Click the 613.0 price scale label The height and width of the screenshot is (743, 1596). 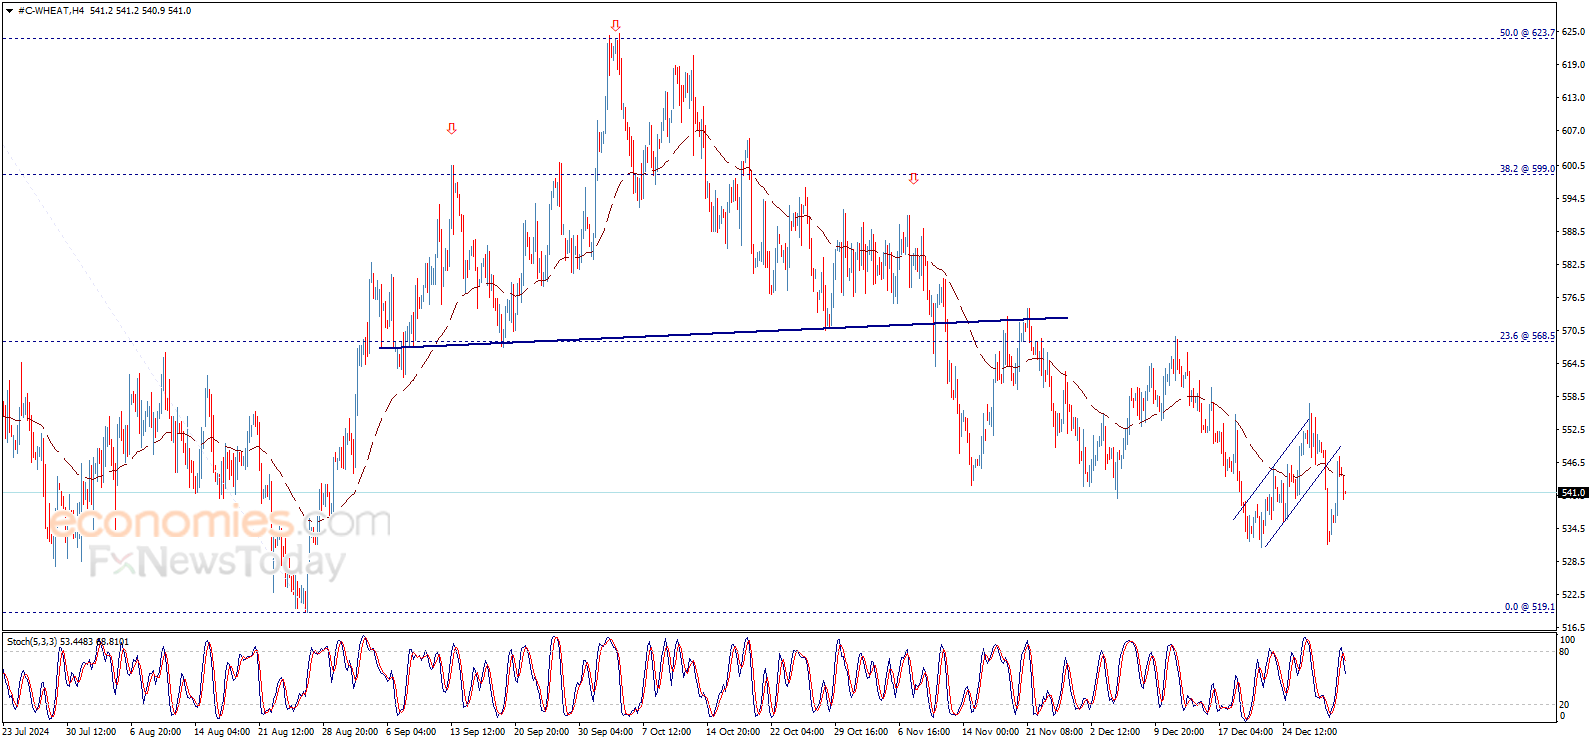click(1573, 98)
